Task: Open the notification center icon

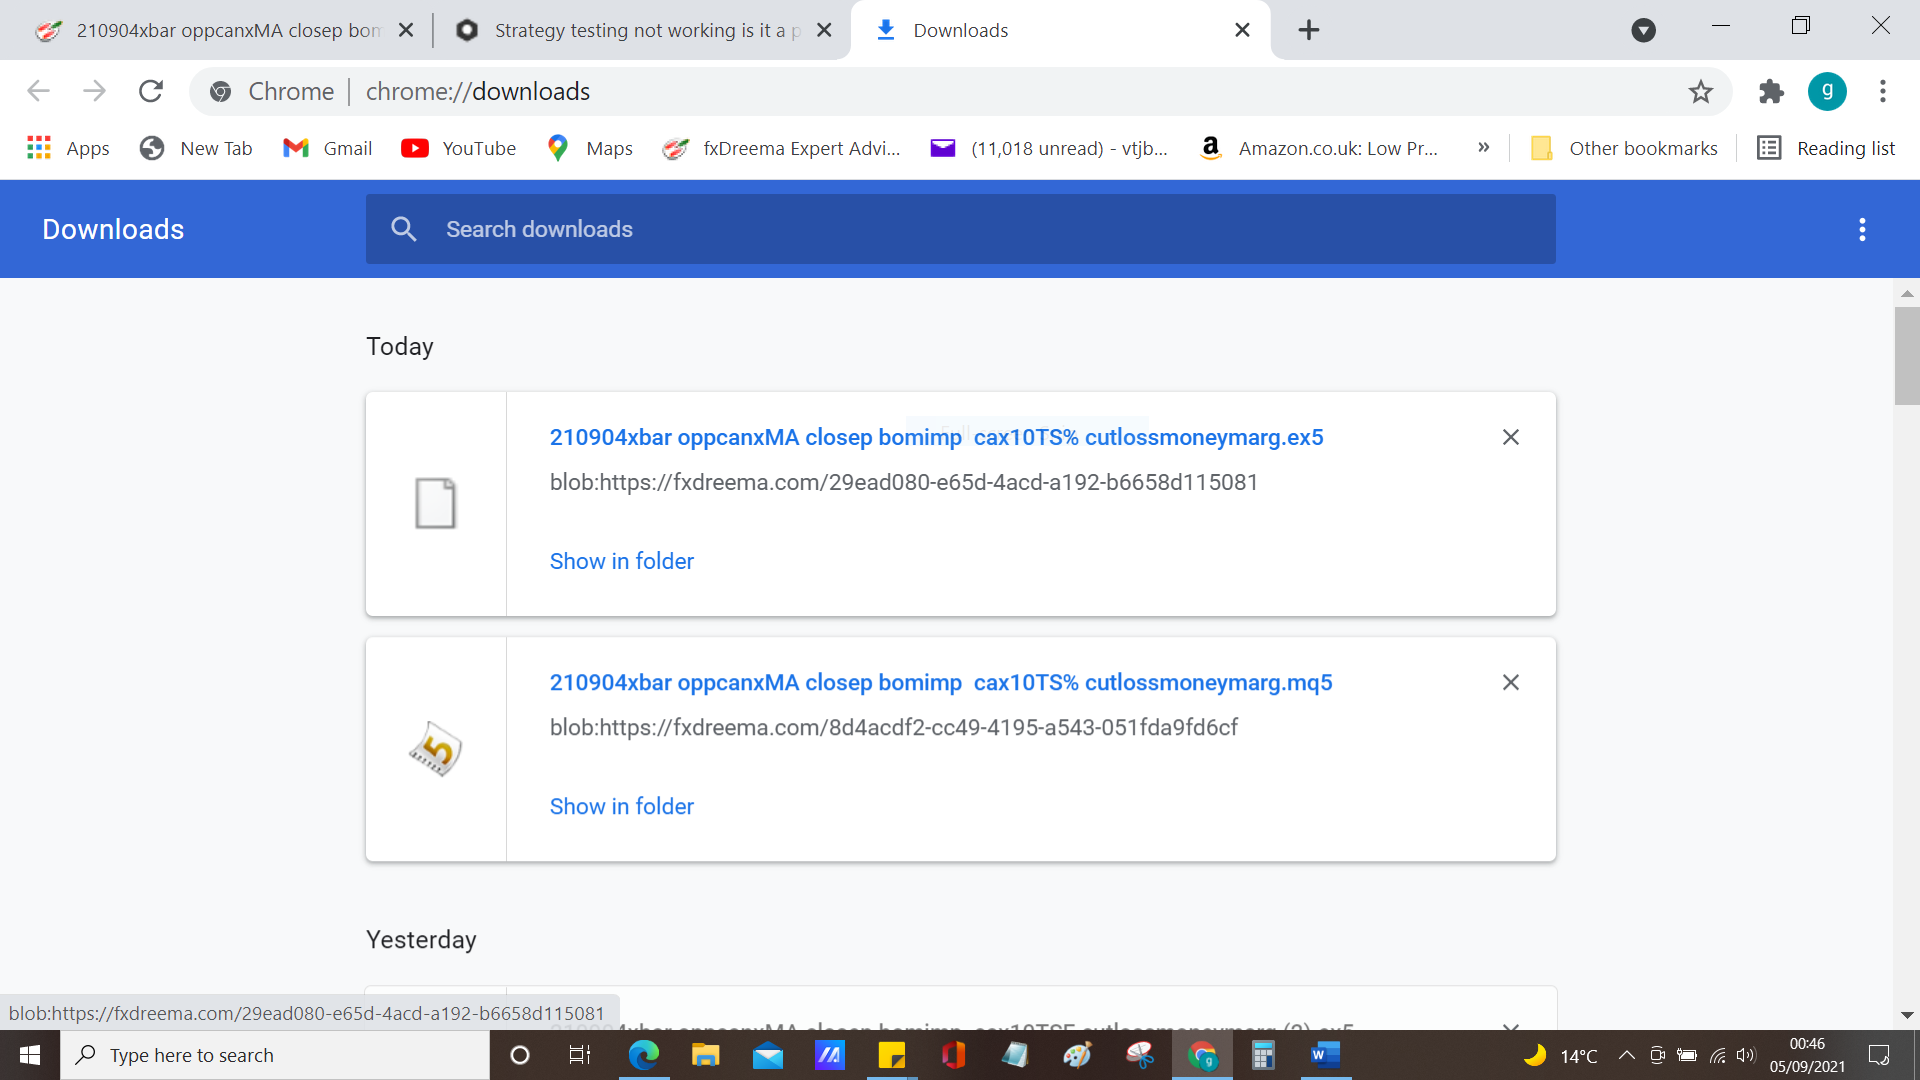Action: click(1879, 1055)
